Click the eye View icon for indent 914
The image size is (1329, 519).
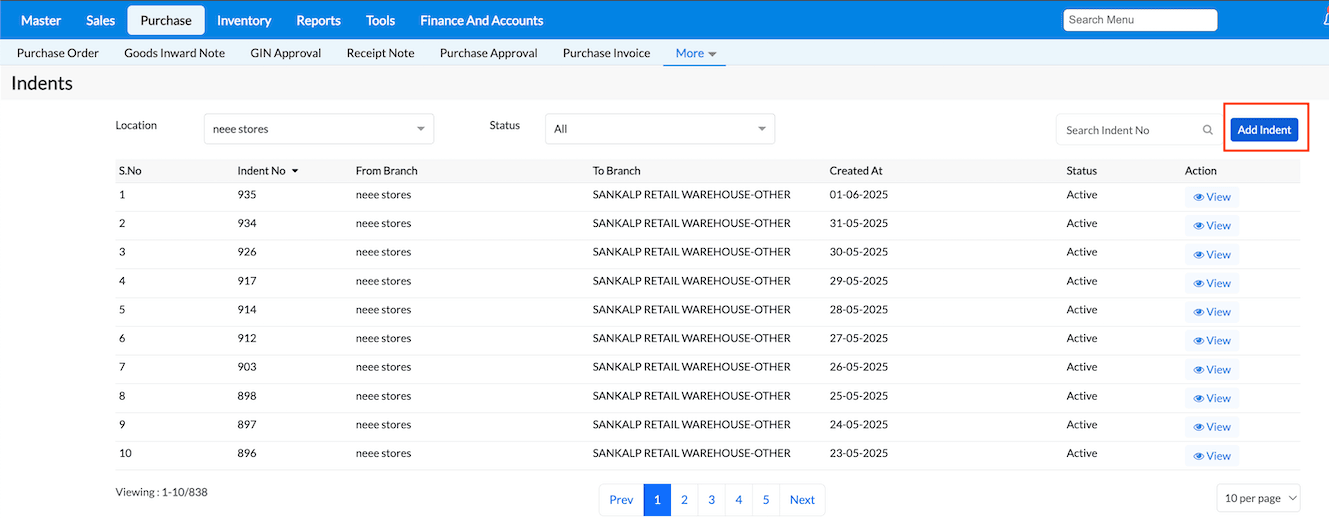tap(1199, 312)
